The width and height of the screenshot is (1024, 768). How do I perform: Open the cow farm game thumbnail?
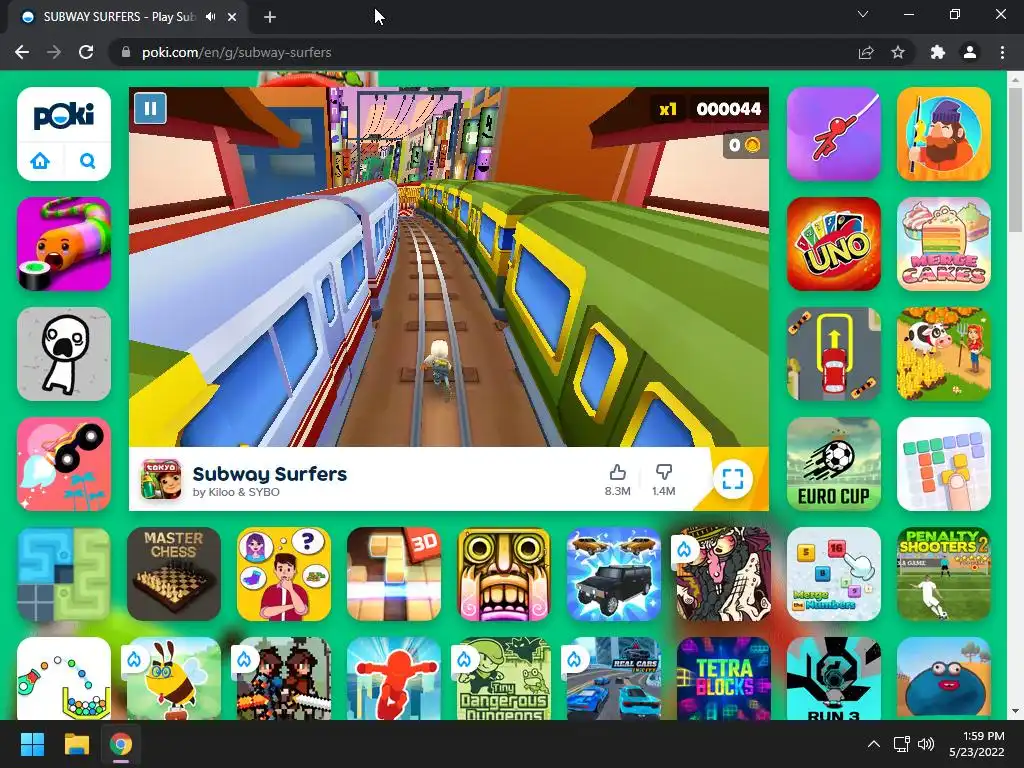(x=944, y=354)
